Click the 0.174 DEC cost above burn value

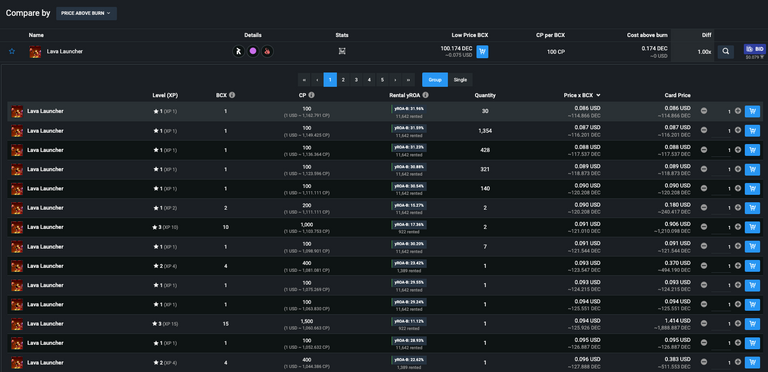point(654,48)
